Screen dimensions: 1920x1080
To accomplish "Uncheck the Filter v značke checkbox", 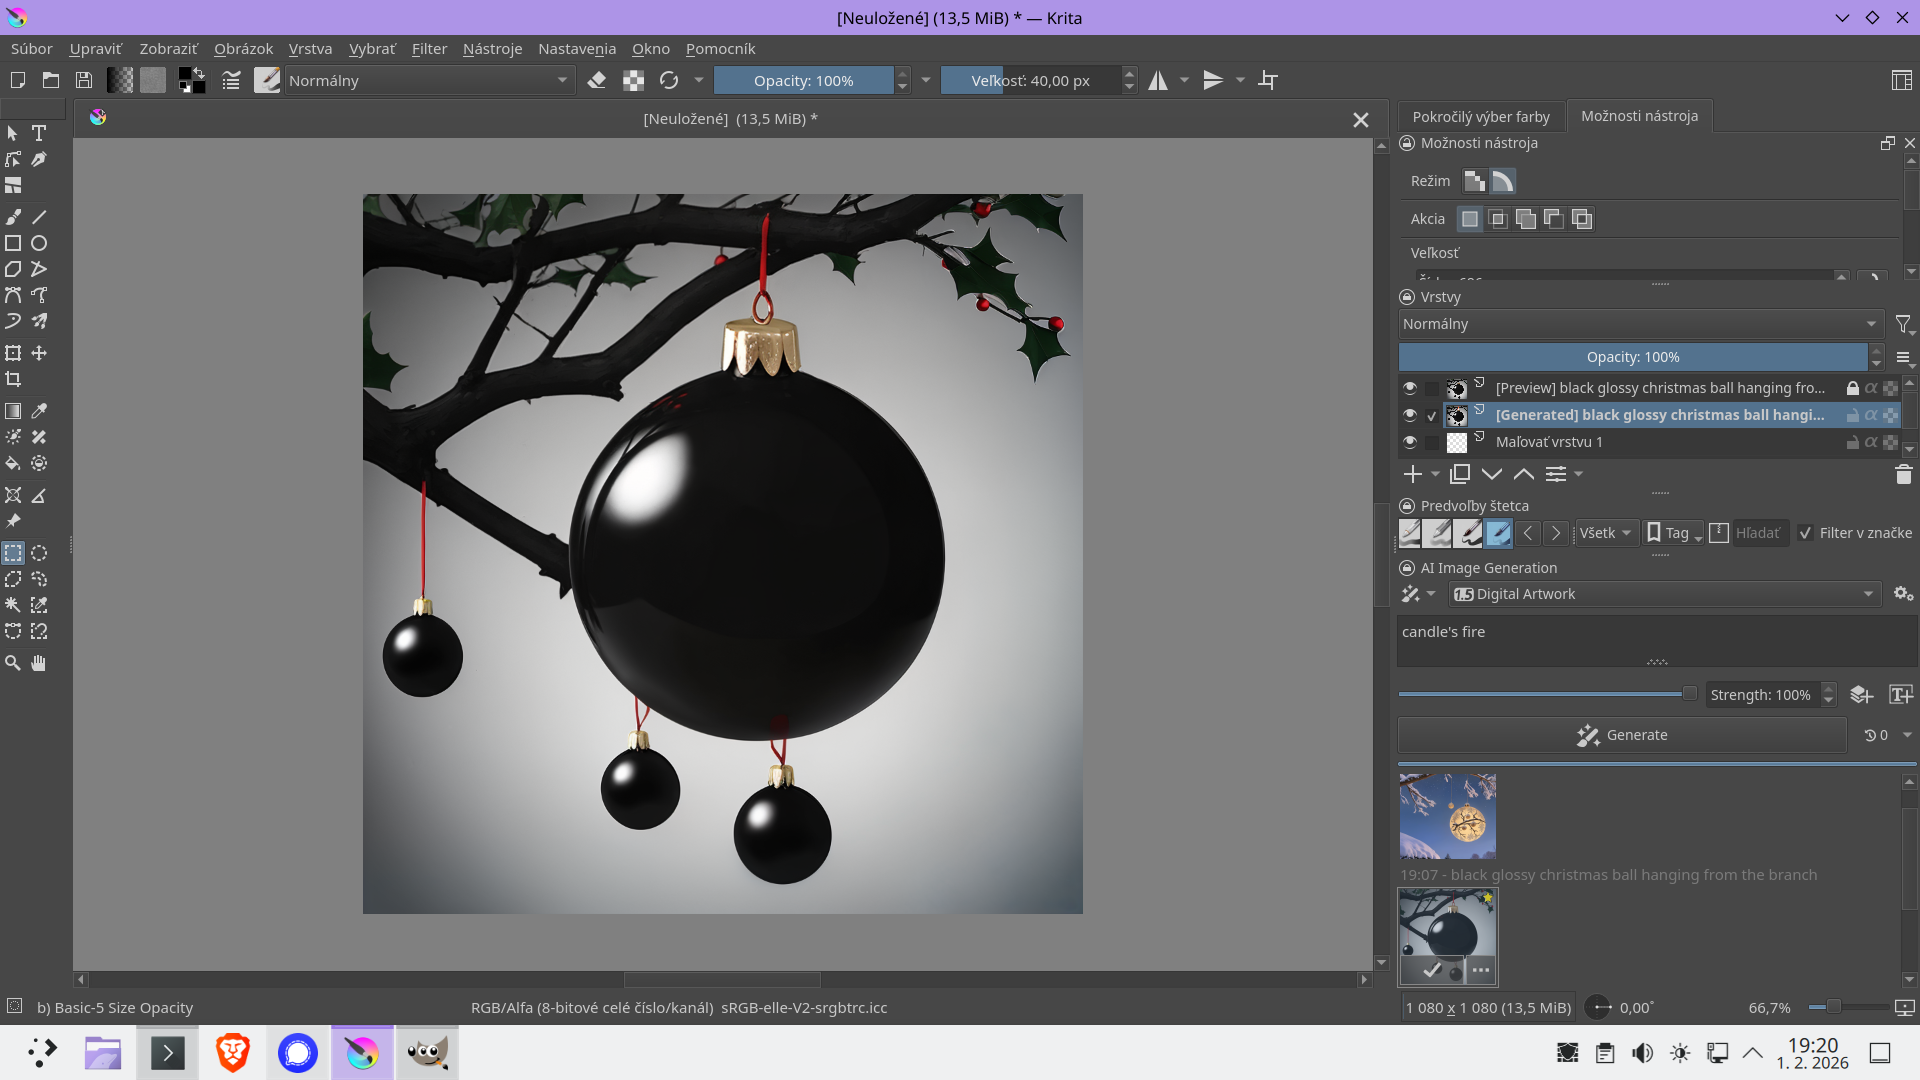I will (1805, 533).
